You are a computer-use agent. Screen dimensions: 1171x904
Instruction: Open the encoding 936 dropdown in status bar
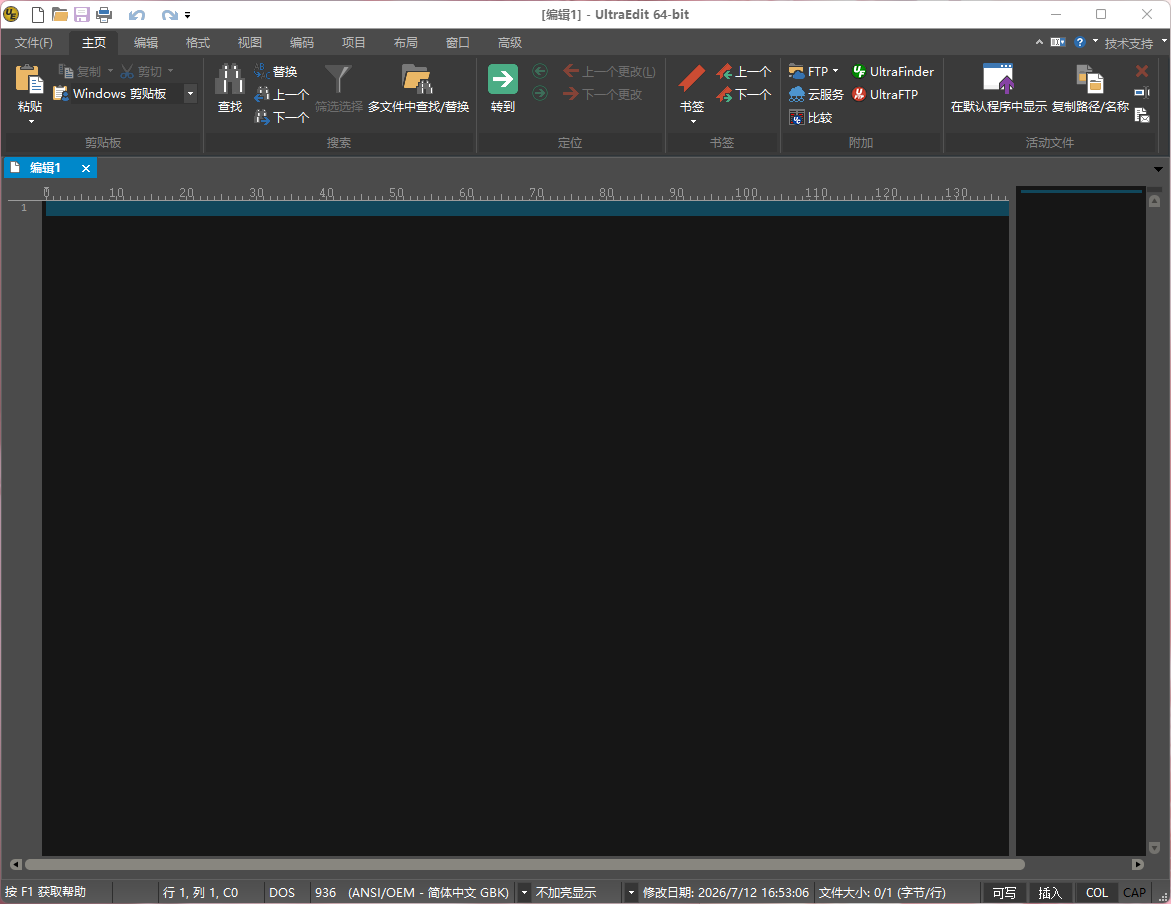pos(524,893)
